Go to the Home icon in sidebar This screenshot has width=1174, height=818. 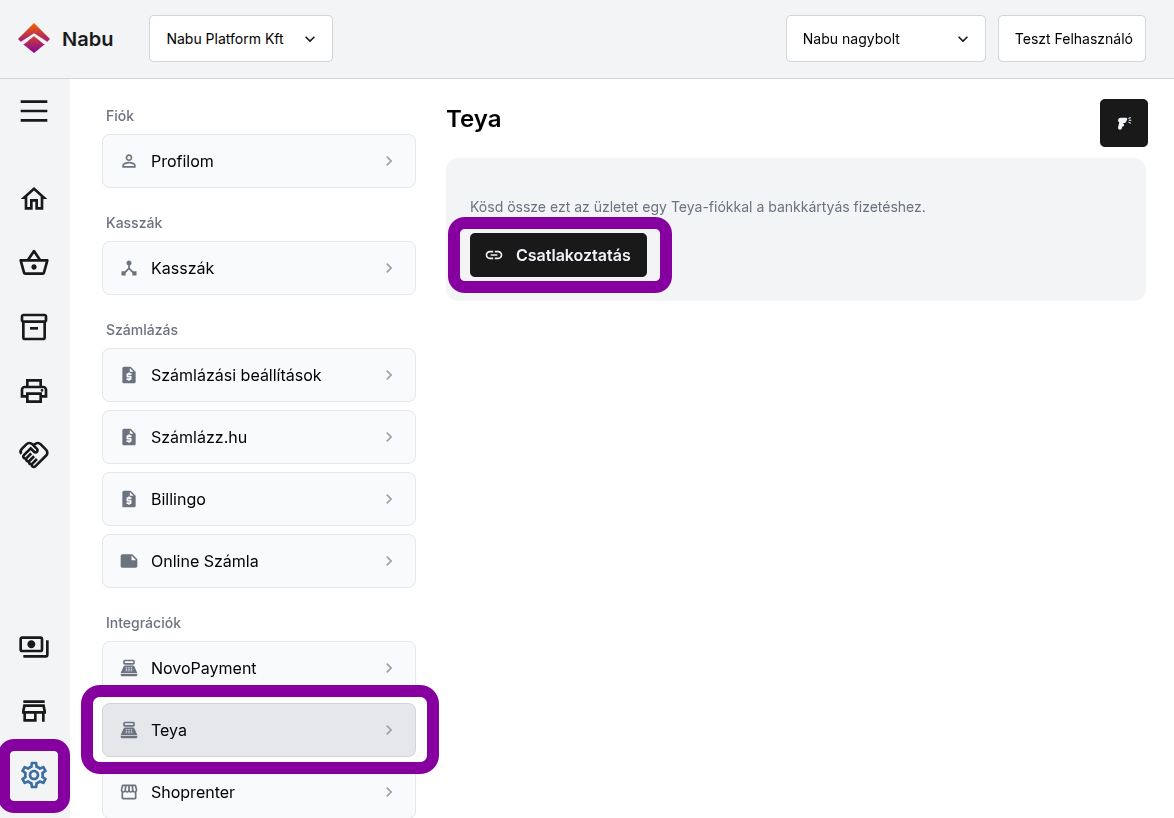coord(34,198)
